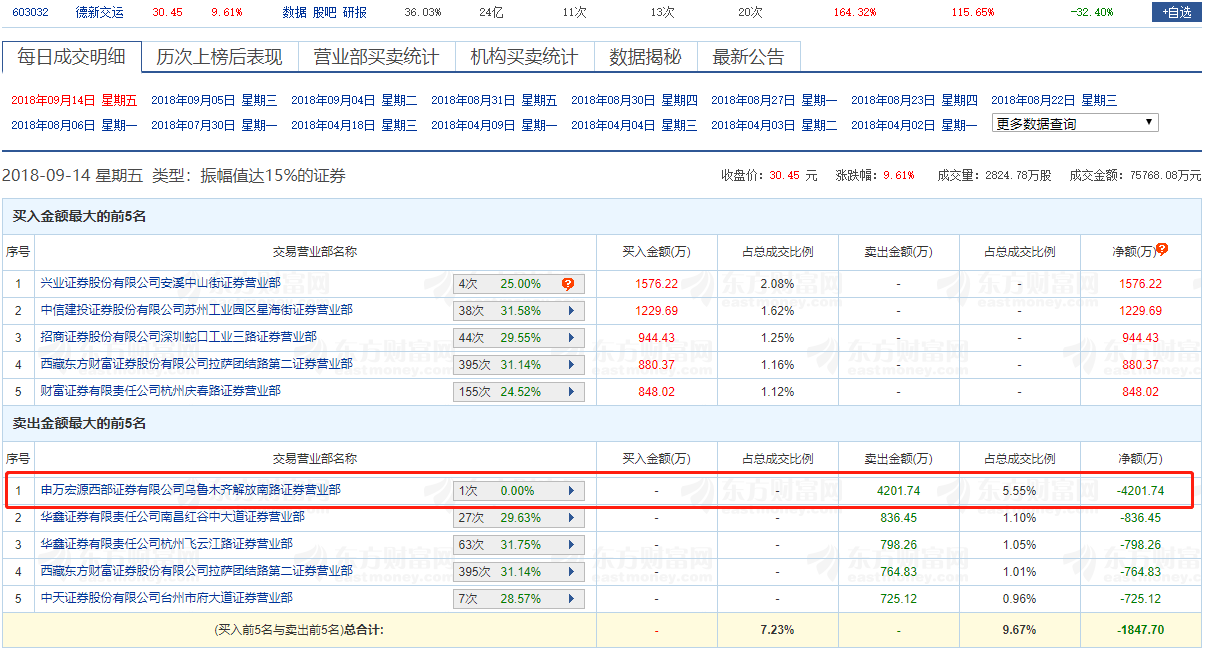Open 申万宏源西部证券乌鲁木齐解放南路 branch link
1209x656 pixels.
click(190, 491)
